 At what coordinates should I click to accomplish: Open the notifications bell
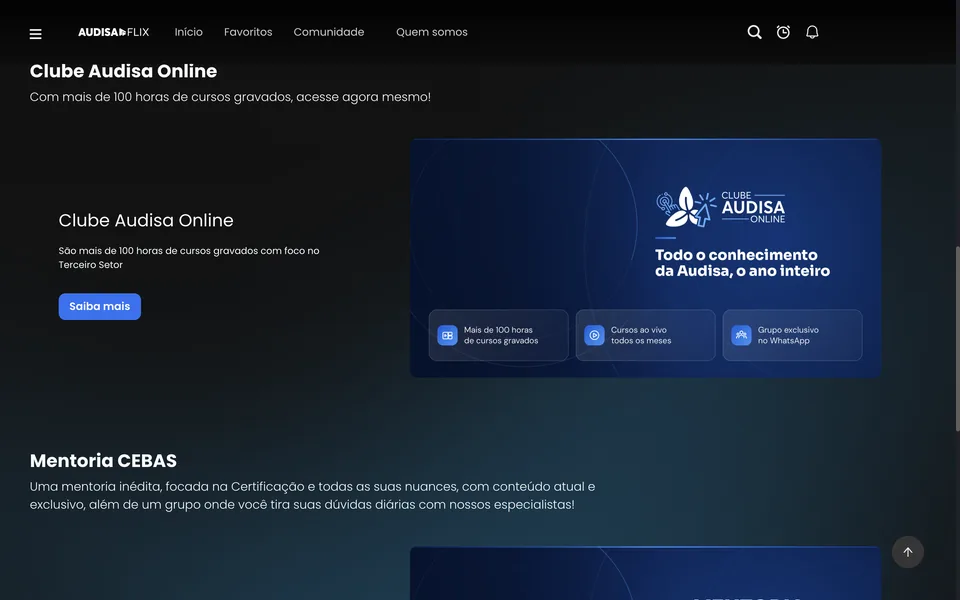point(812,32)
